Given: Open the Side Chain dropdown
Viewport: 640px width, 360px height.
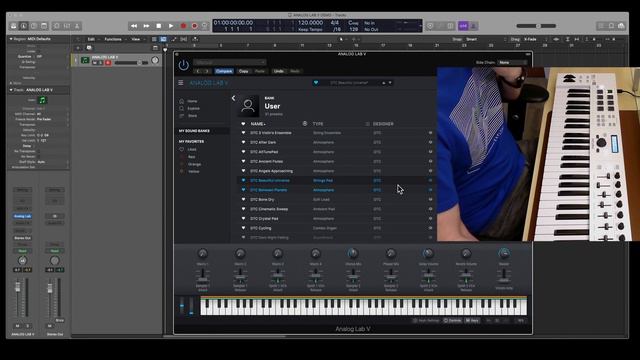Looking at the screenshot, I should [513, 62].
